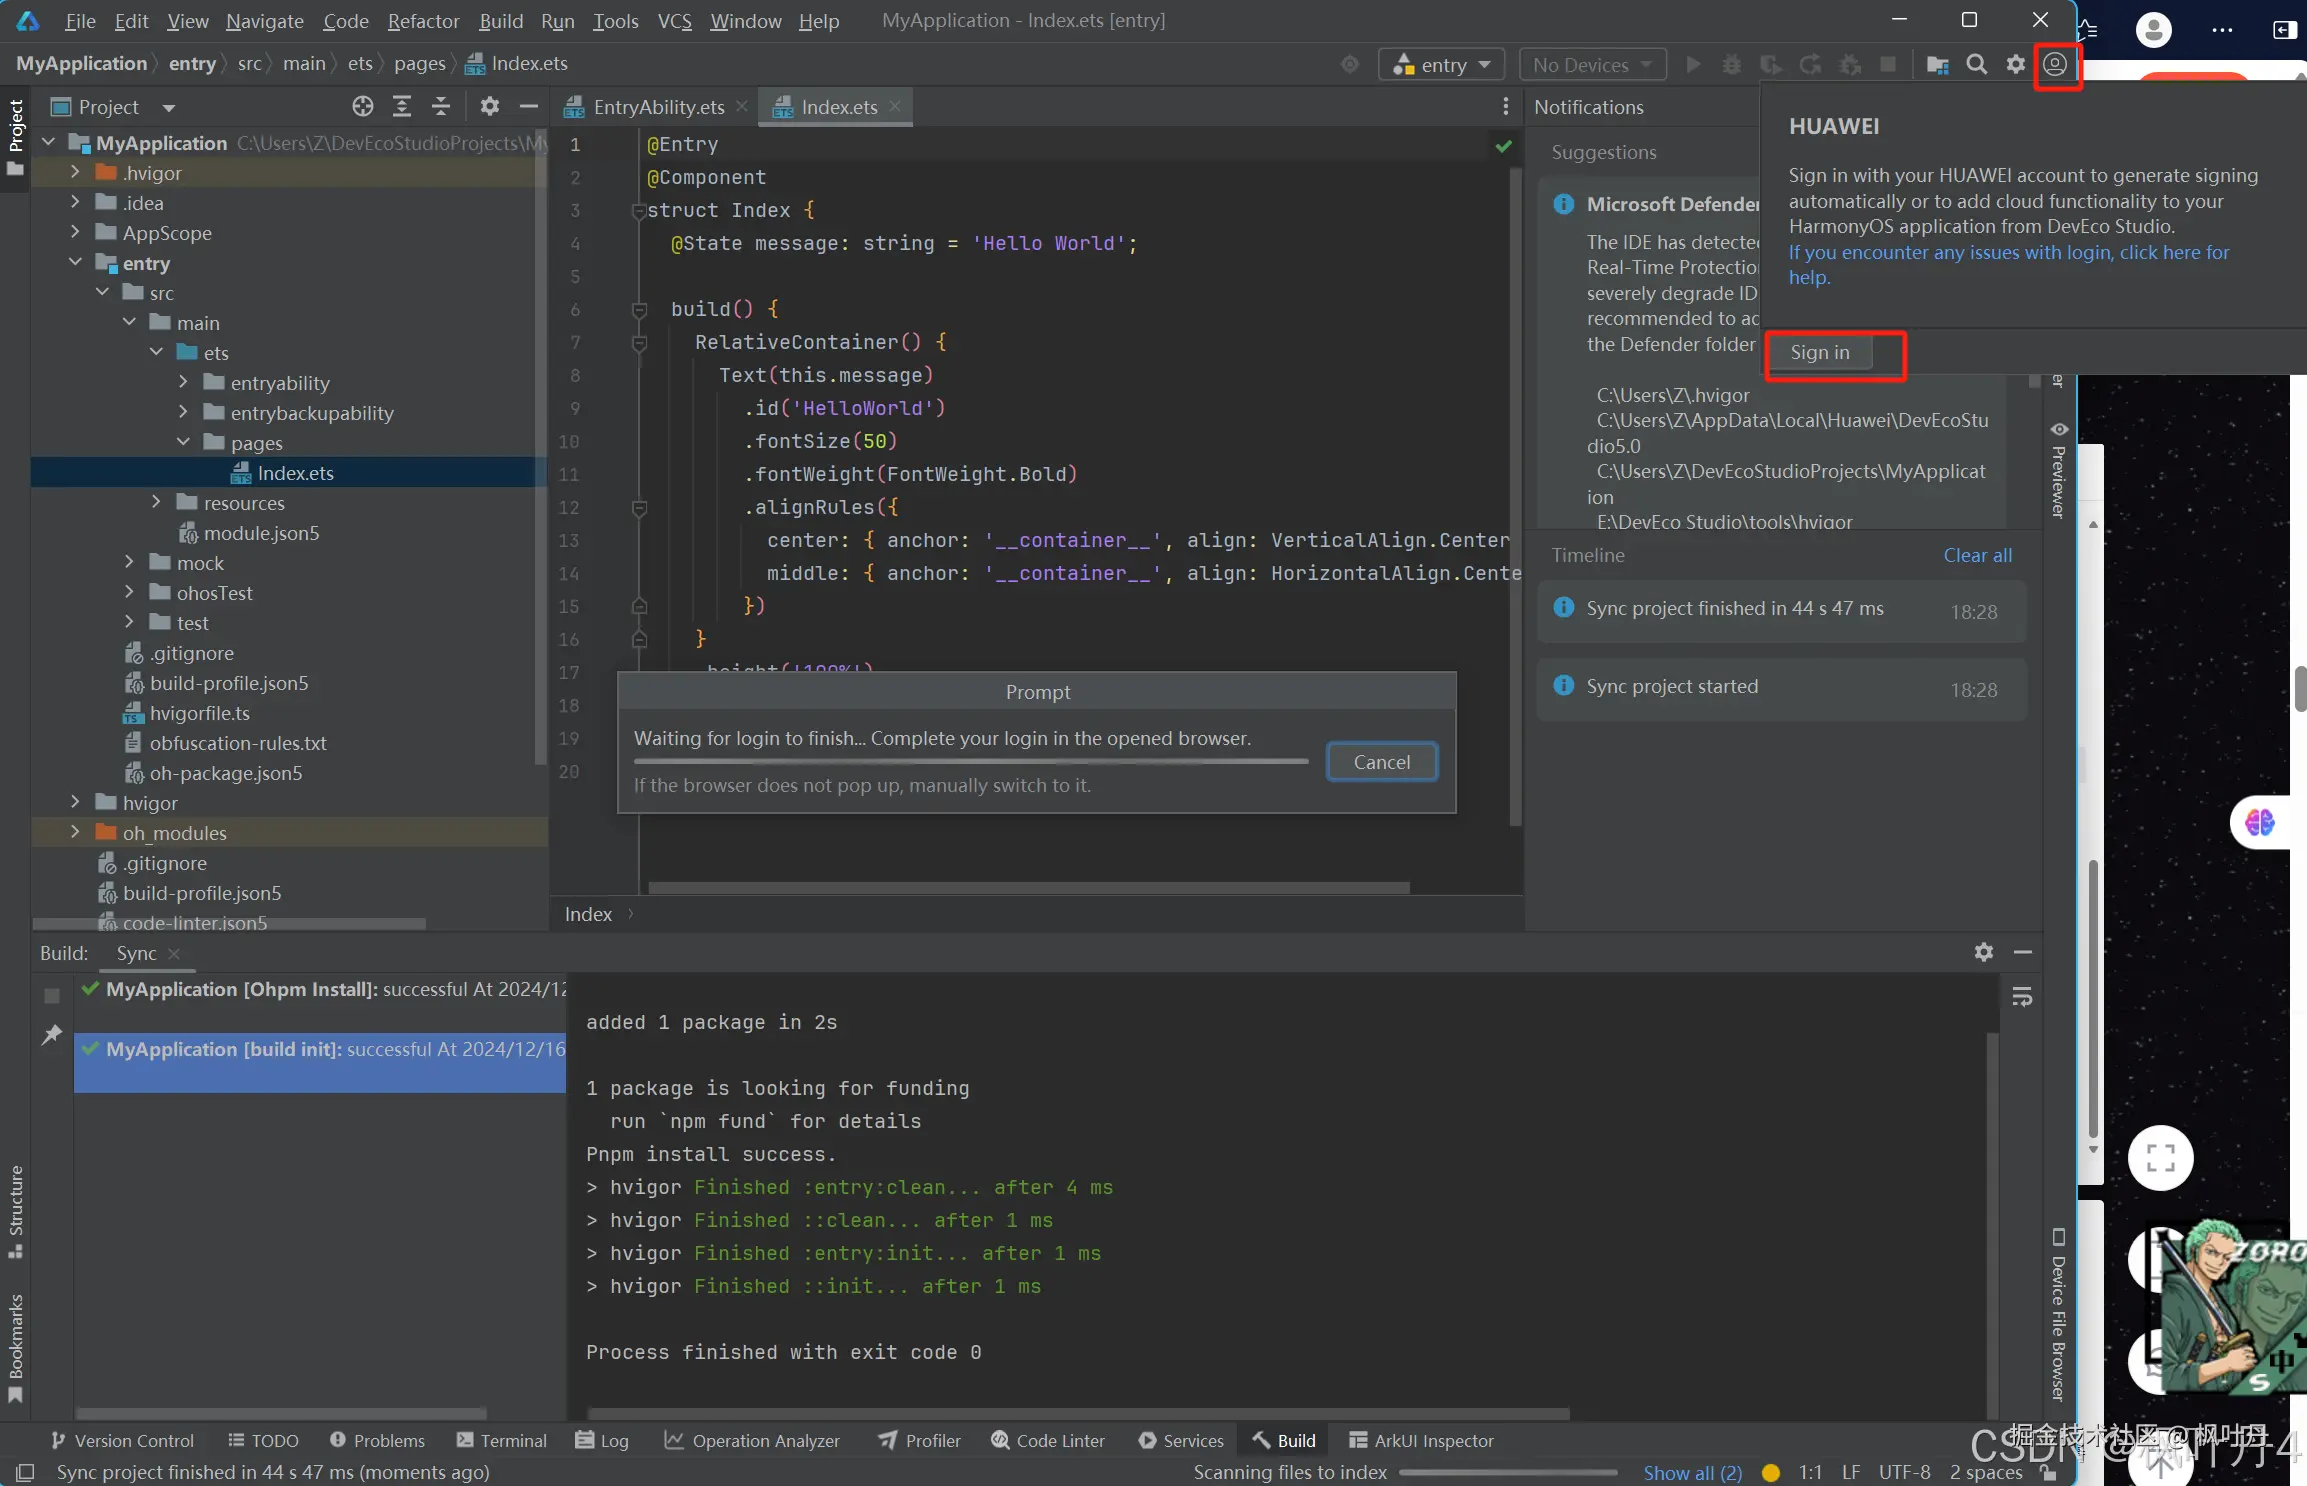Image resolution: width=2307 pixels, height=1486 pixels.
Task: Open the No Devices dropdown
Action: (x=1591, y=65)
